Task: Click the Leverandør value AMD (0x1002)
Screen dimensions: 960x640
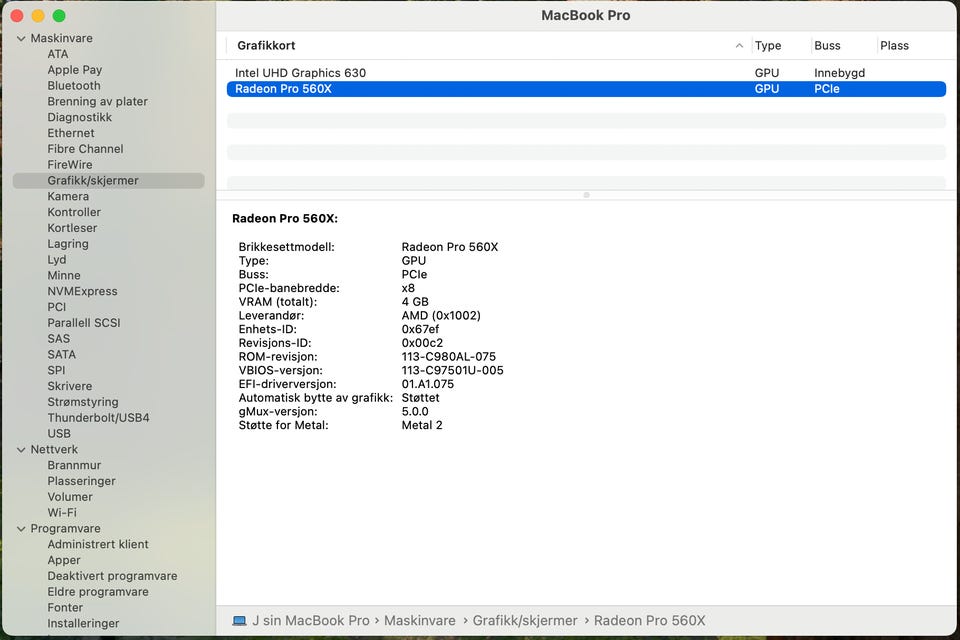Action: (441, 315)
